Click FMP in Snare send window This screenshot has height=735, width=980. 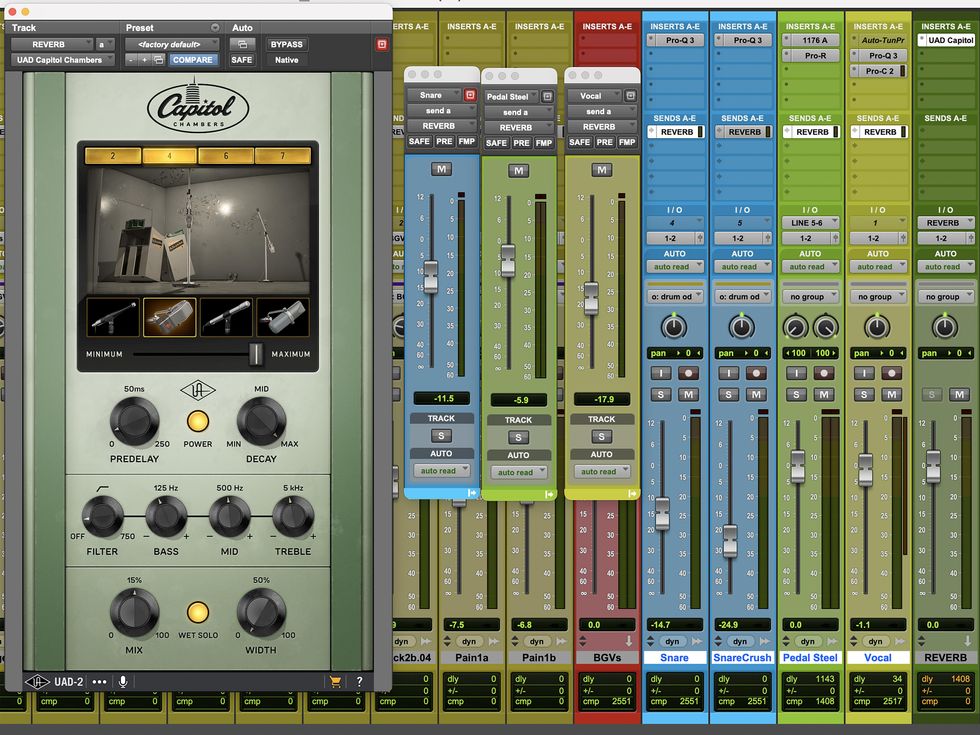click(467, 141)
